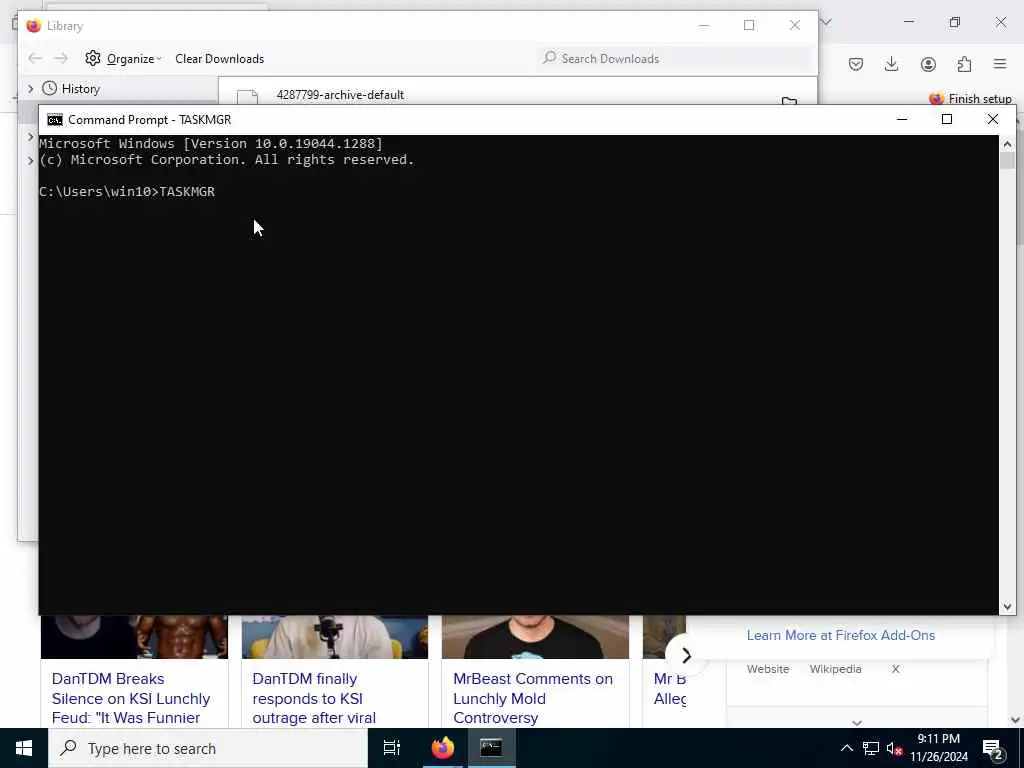This screenshot has width=1024, height=768.
Task: Open Action Center notifications icon
Action: click(x=993, y=749)
